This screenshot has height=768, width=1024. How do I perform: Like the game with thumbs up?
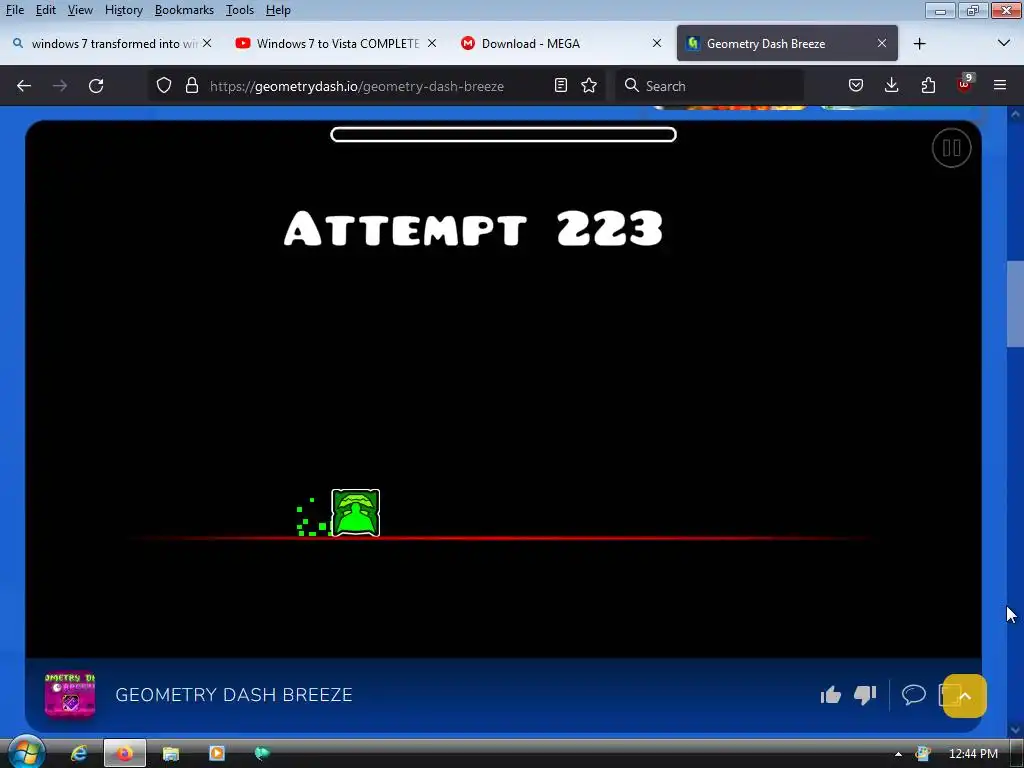(831, 695)
